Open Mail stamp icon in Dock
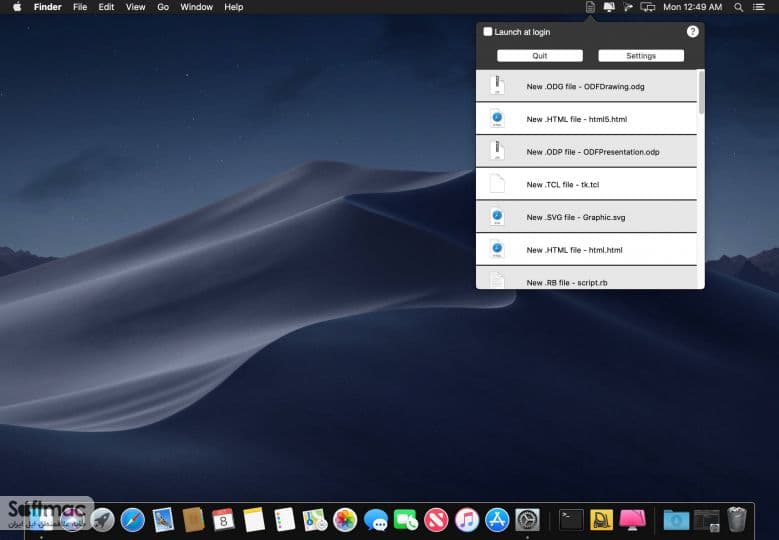 point(163,520)
